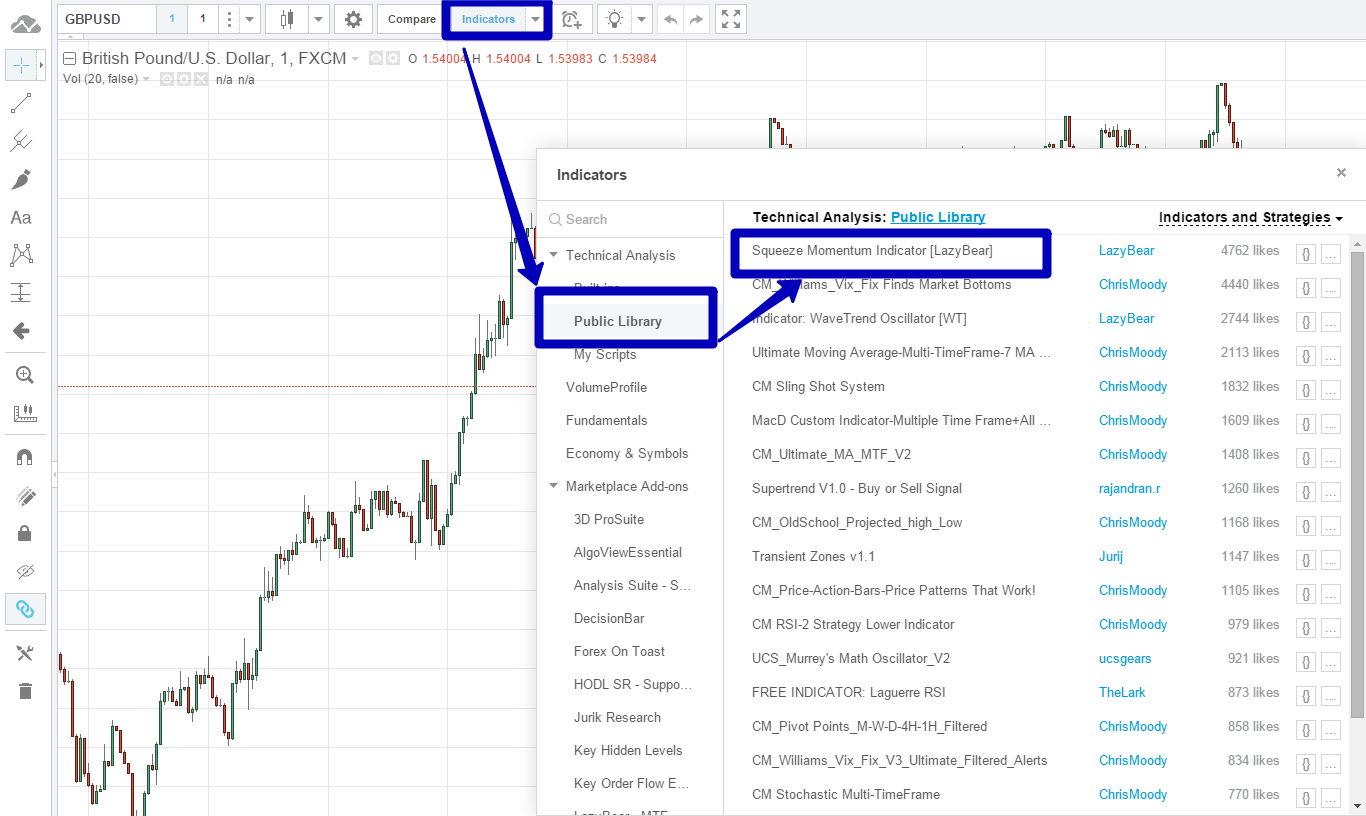Select the Economy & Symbols category

click(x=627, y=453)
